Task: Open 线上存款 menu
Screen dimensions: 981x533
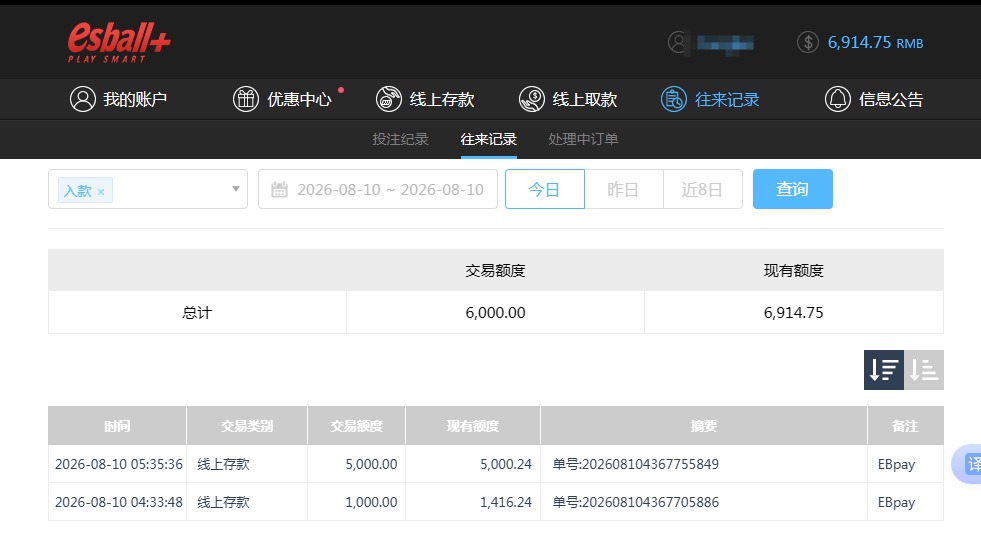Action: 425,99
